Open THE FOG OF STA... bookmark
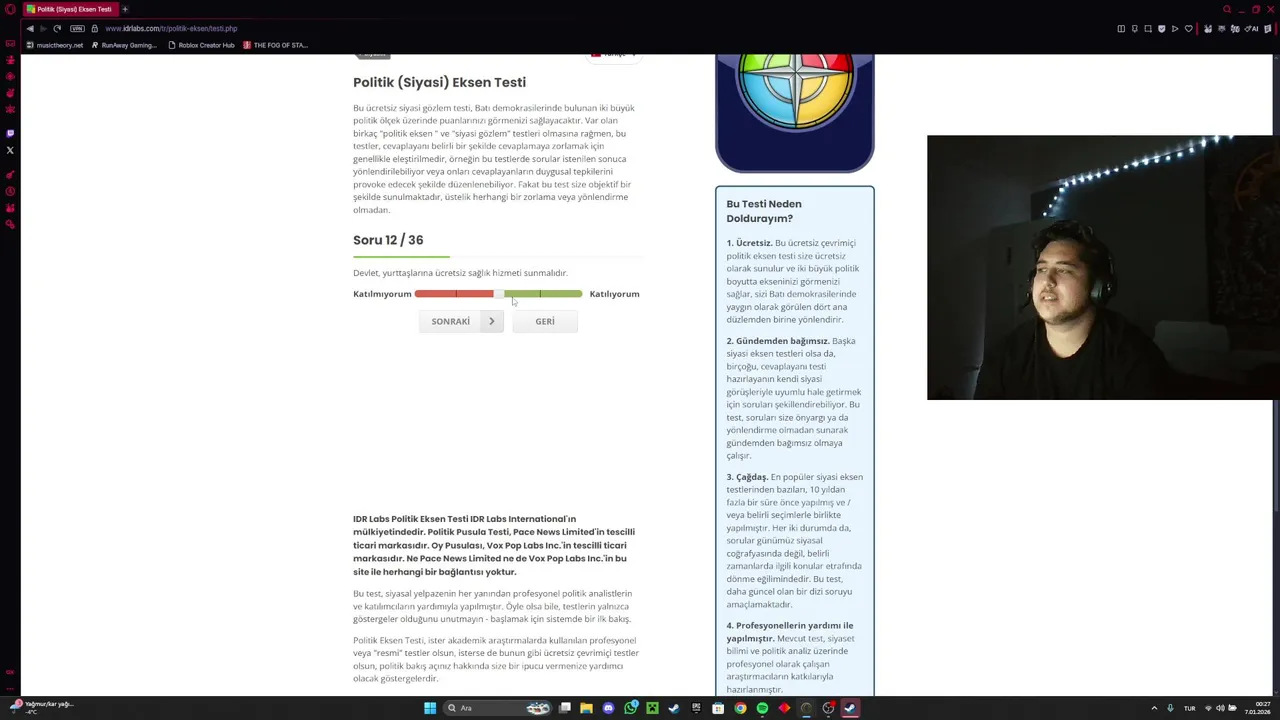This screenshot has width=1280, height=720. 275,45
